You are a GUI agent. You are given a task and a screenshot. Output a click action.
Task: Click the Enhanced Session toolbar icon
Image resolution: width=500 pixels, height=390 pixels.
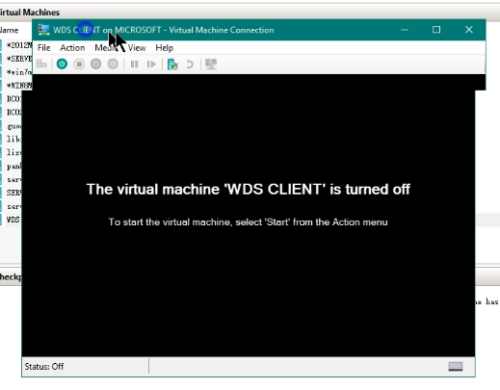point(211,64)
